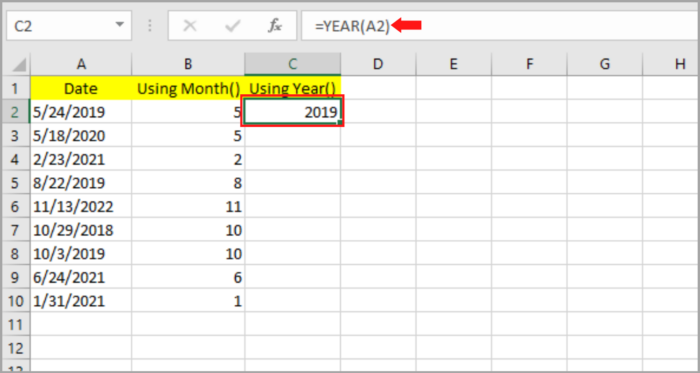Select column A header
Viewport: 700px width, 373px height.
[x=81, y=64]
